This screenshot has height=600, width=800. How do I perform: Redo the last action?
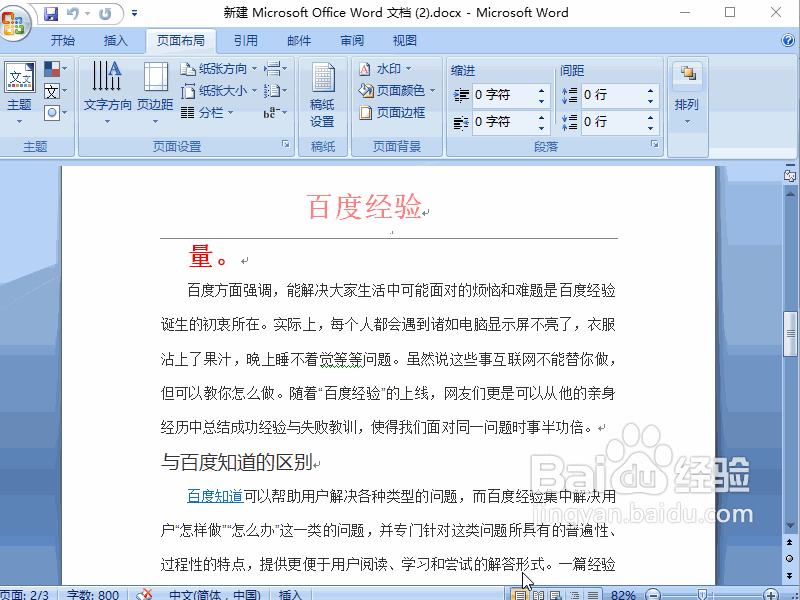(x=105, y=13)
